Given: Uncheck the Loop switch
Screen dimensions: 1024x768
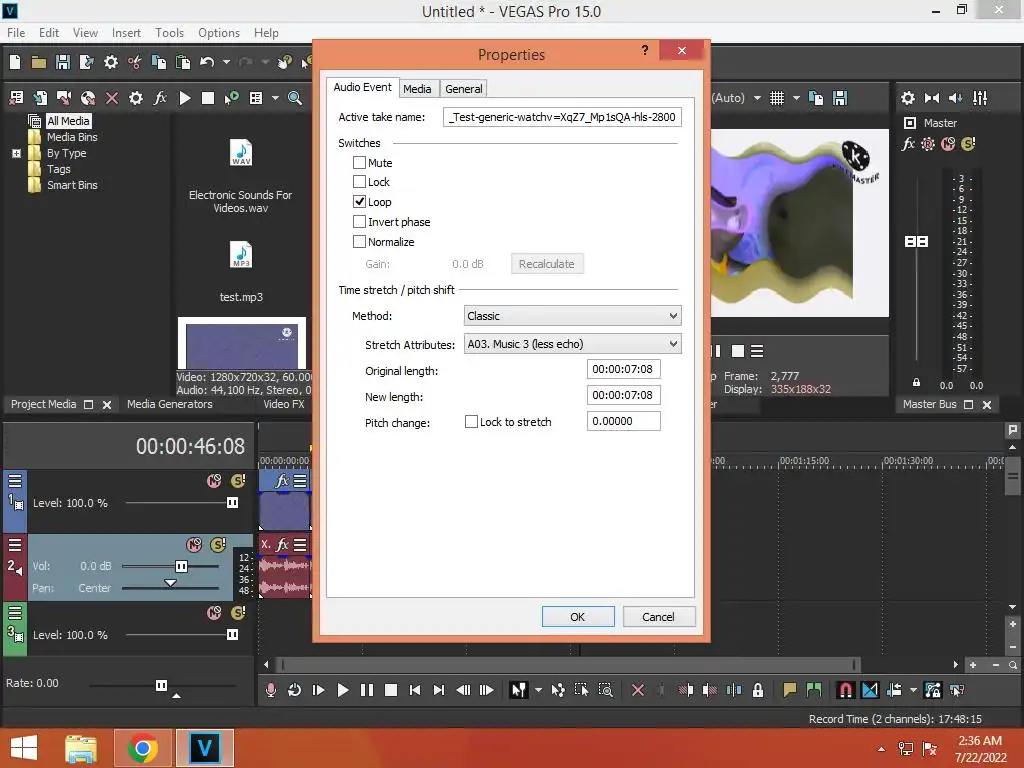Looking at the screenshot, I should point(359,202).
